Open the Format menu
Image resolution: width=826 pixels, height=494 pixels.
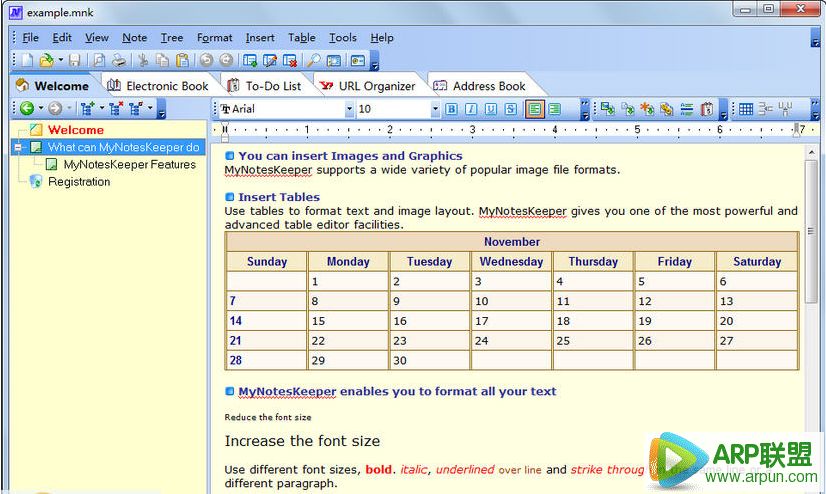pyautogui.click(x=214, y=38)
